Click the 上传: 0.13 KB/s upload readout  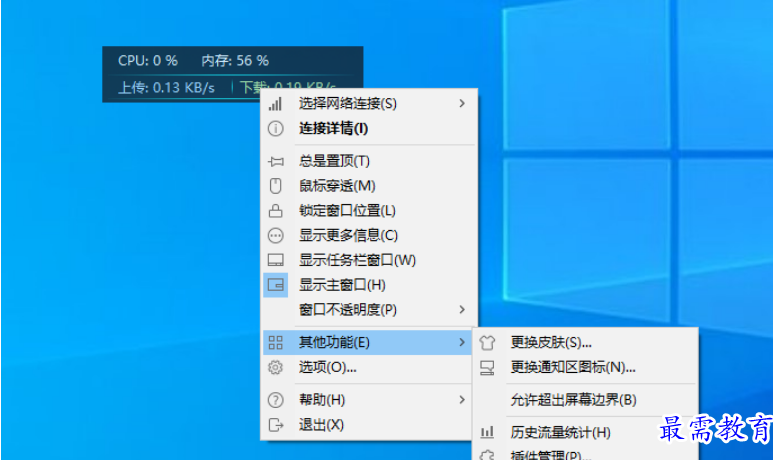coord(166,88)
